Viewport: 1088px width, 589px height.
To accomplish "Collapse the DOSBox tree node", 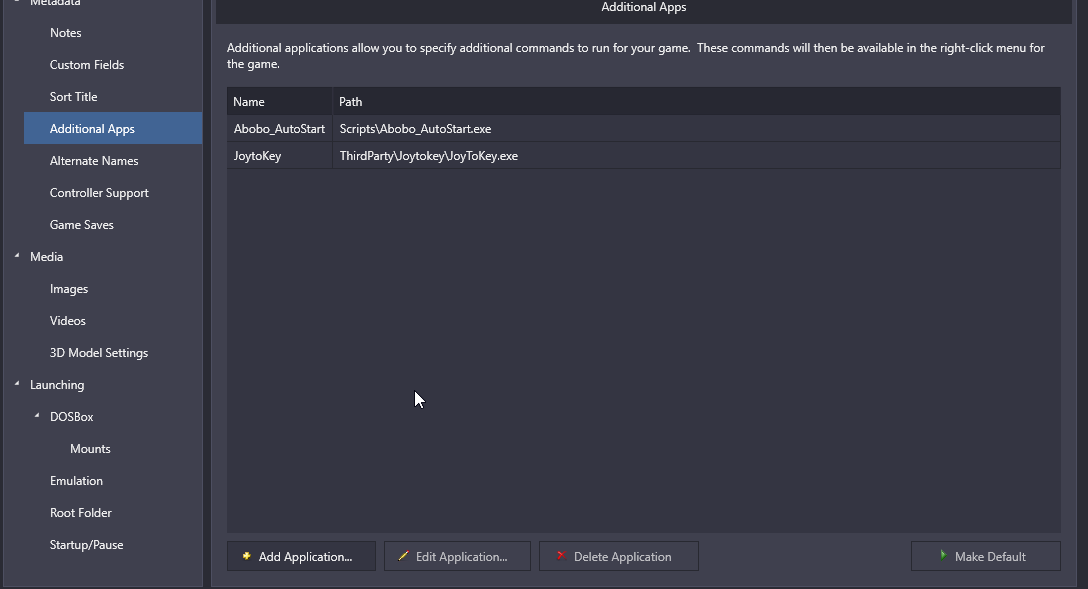I will point(37,417).
